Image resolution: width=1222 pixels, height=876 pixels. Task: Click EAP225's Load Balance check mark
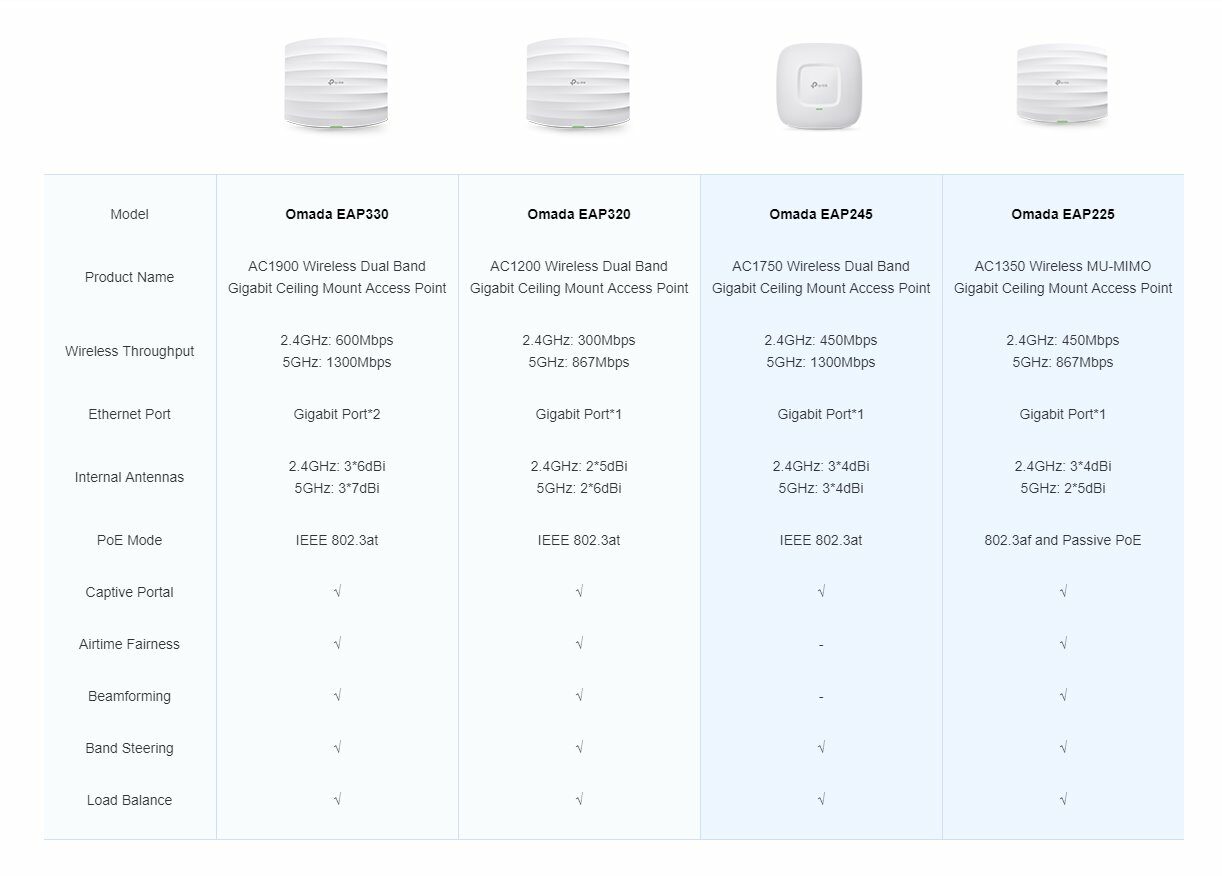(1063, 800)
